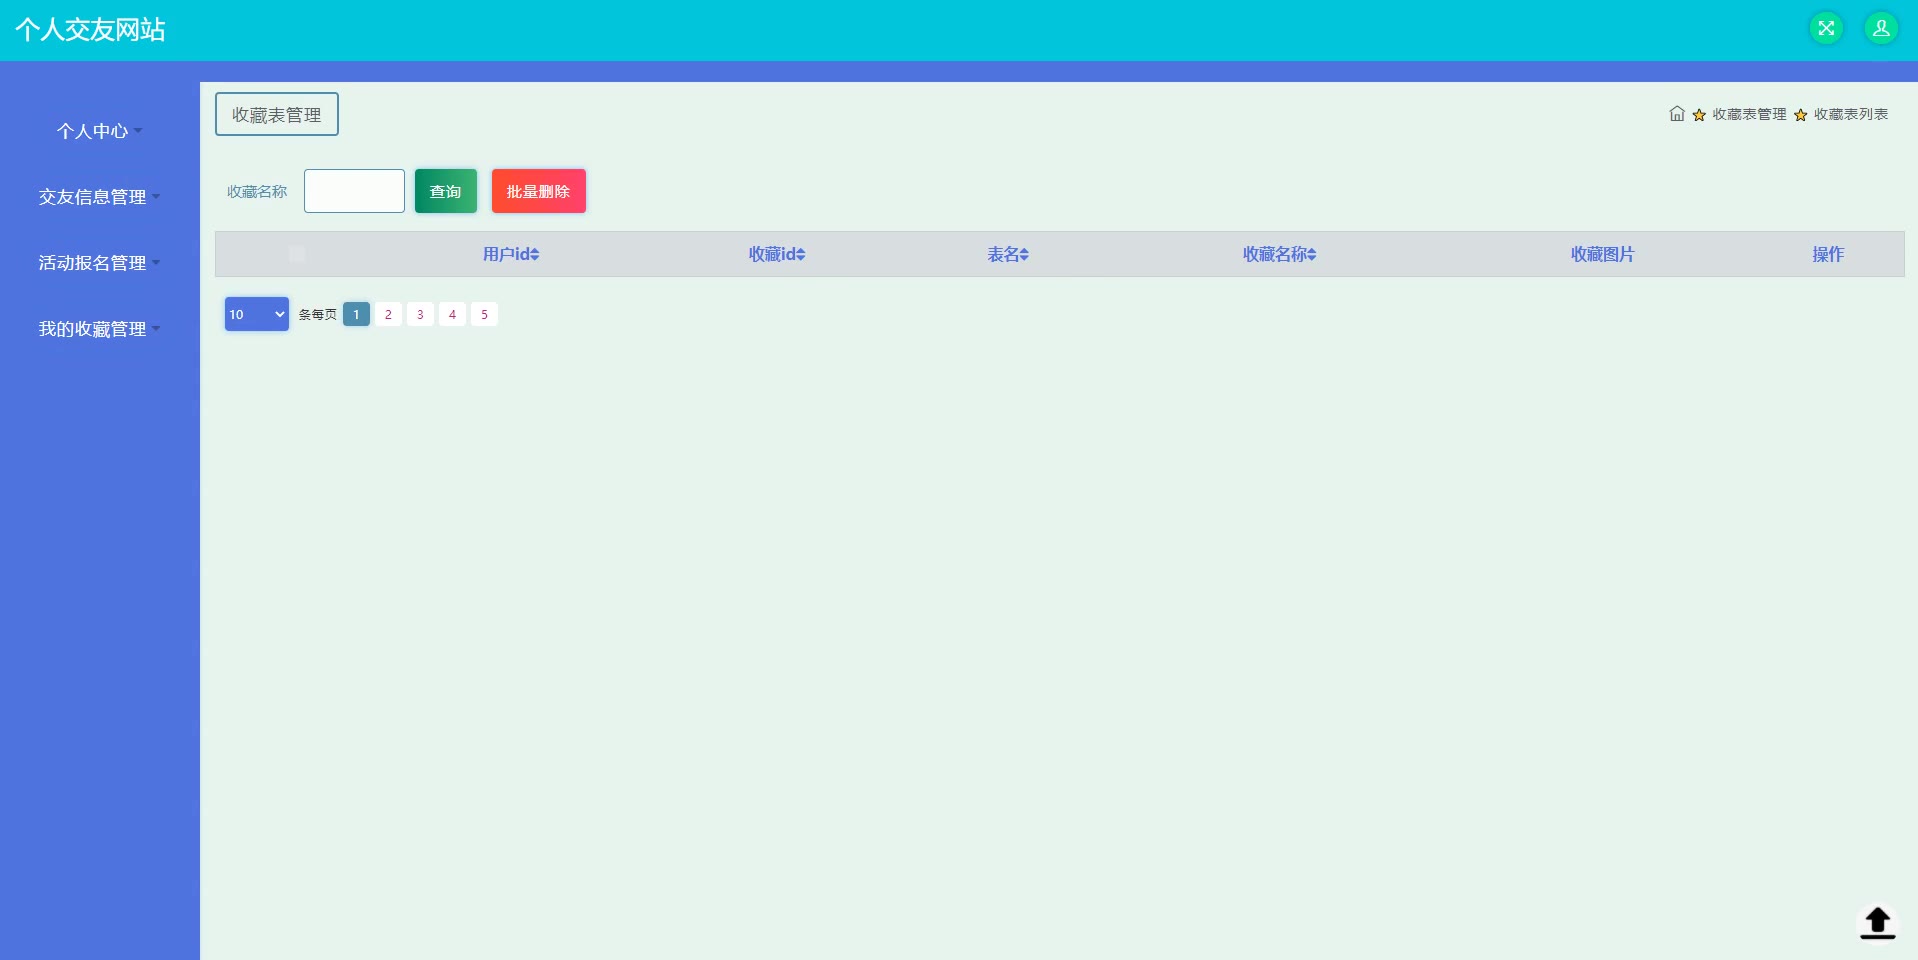Screen dimensions: 1918x960
Task: Go to pagination page 3
Action: click(420, 314)
